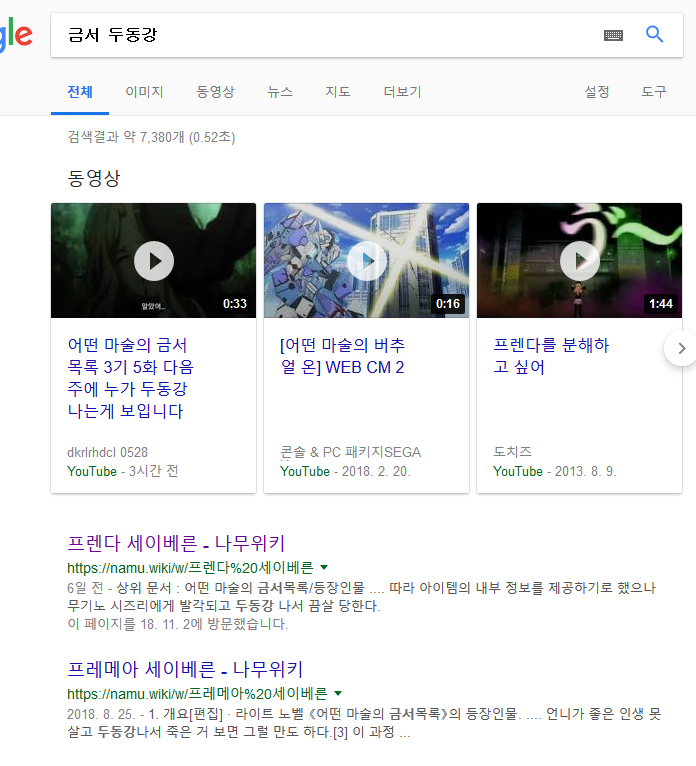Open the 도구 search tools
Screen dimensions: 696x766
pyautogui.click(x=654, y=92)
